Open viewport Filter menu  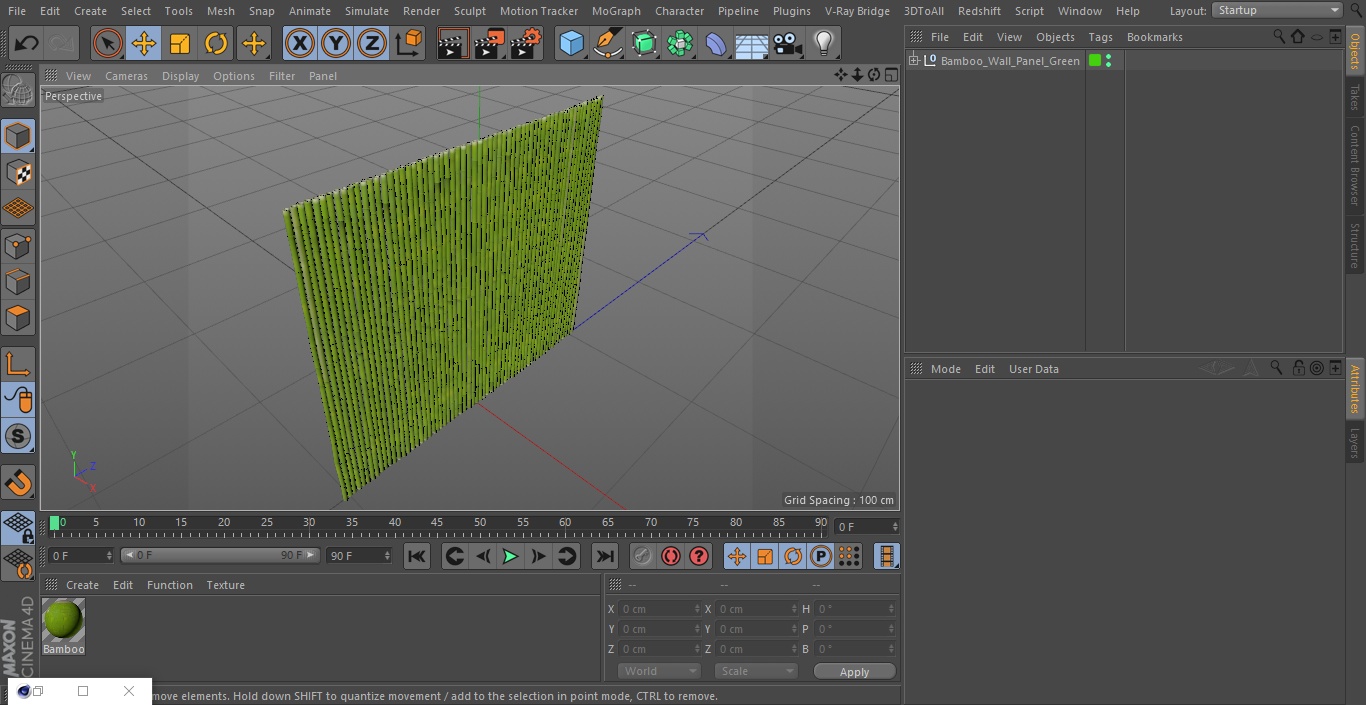click(282, 76)
